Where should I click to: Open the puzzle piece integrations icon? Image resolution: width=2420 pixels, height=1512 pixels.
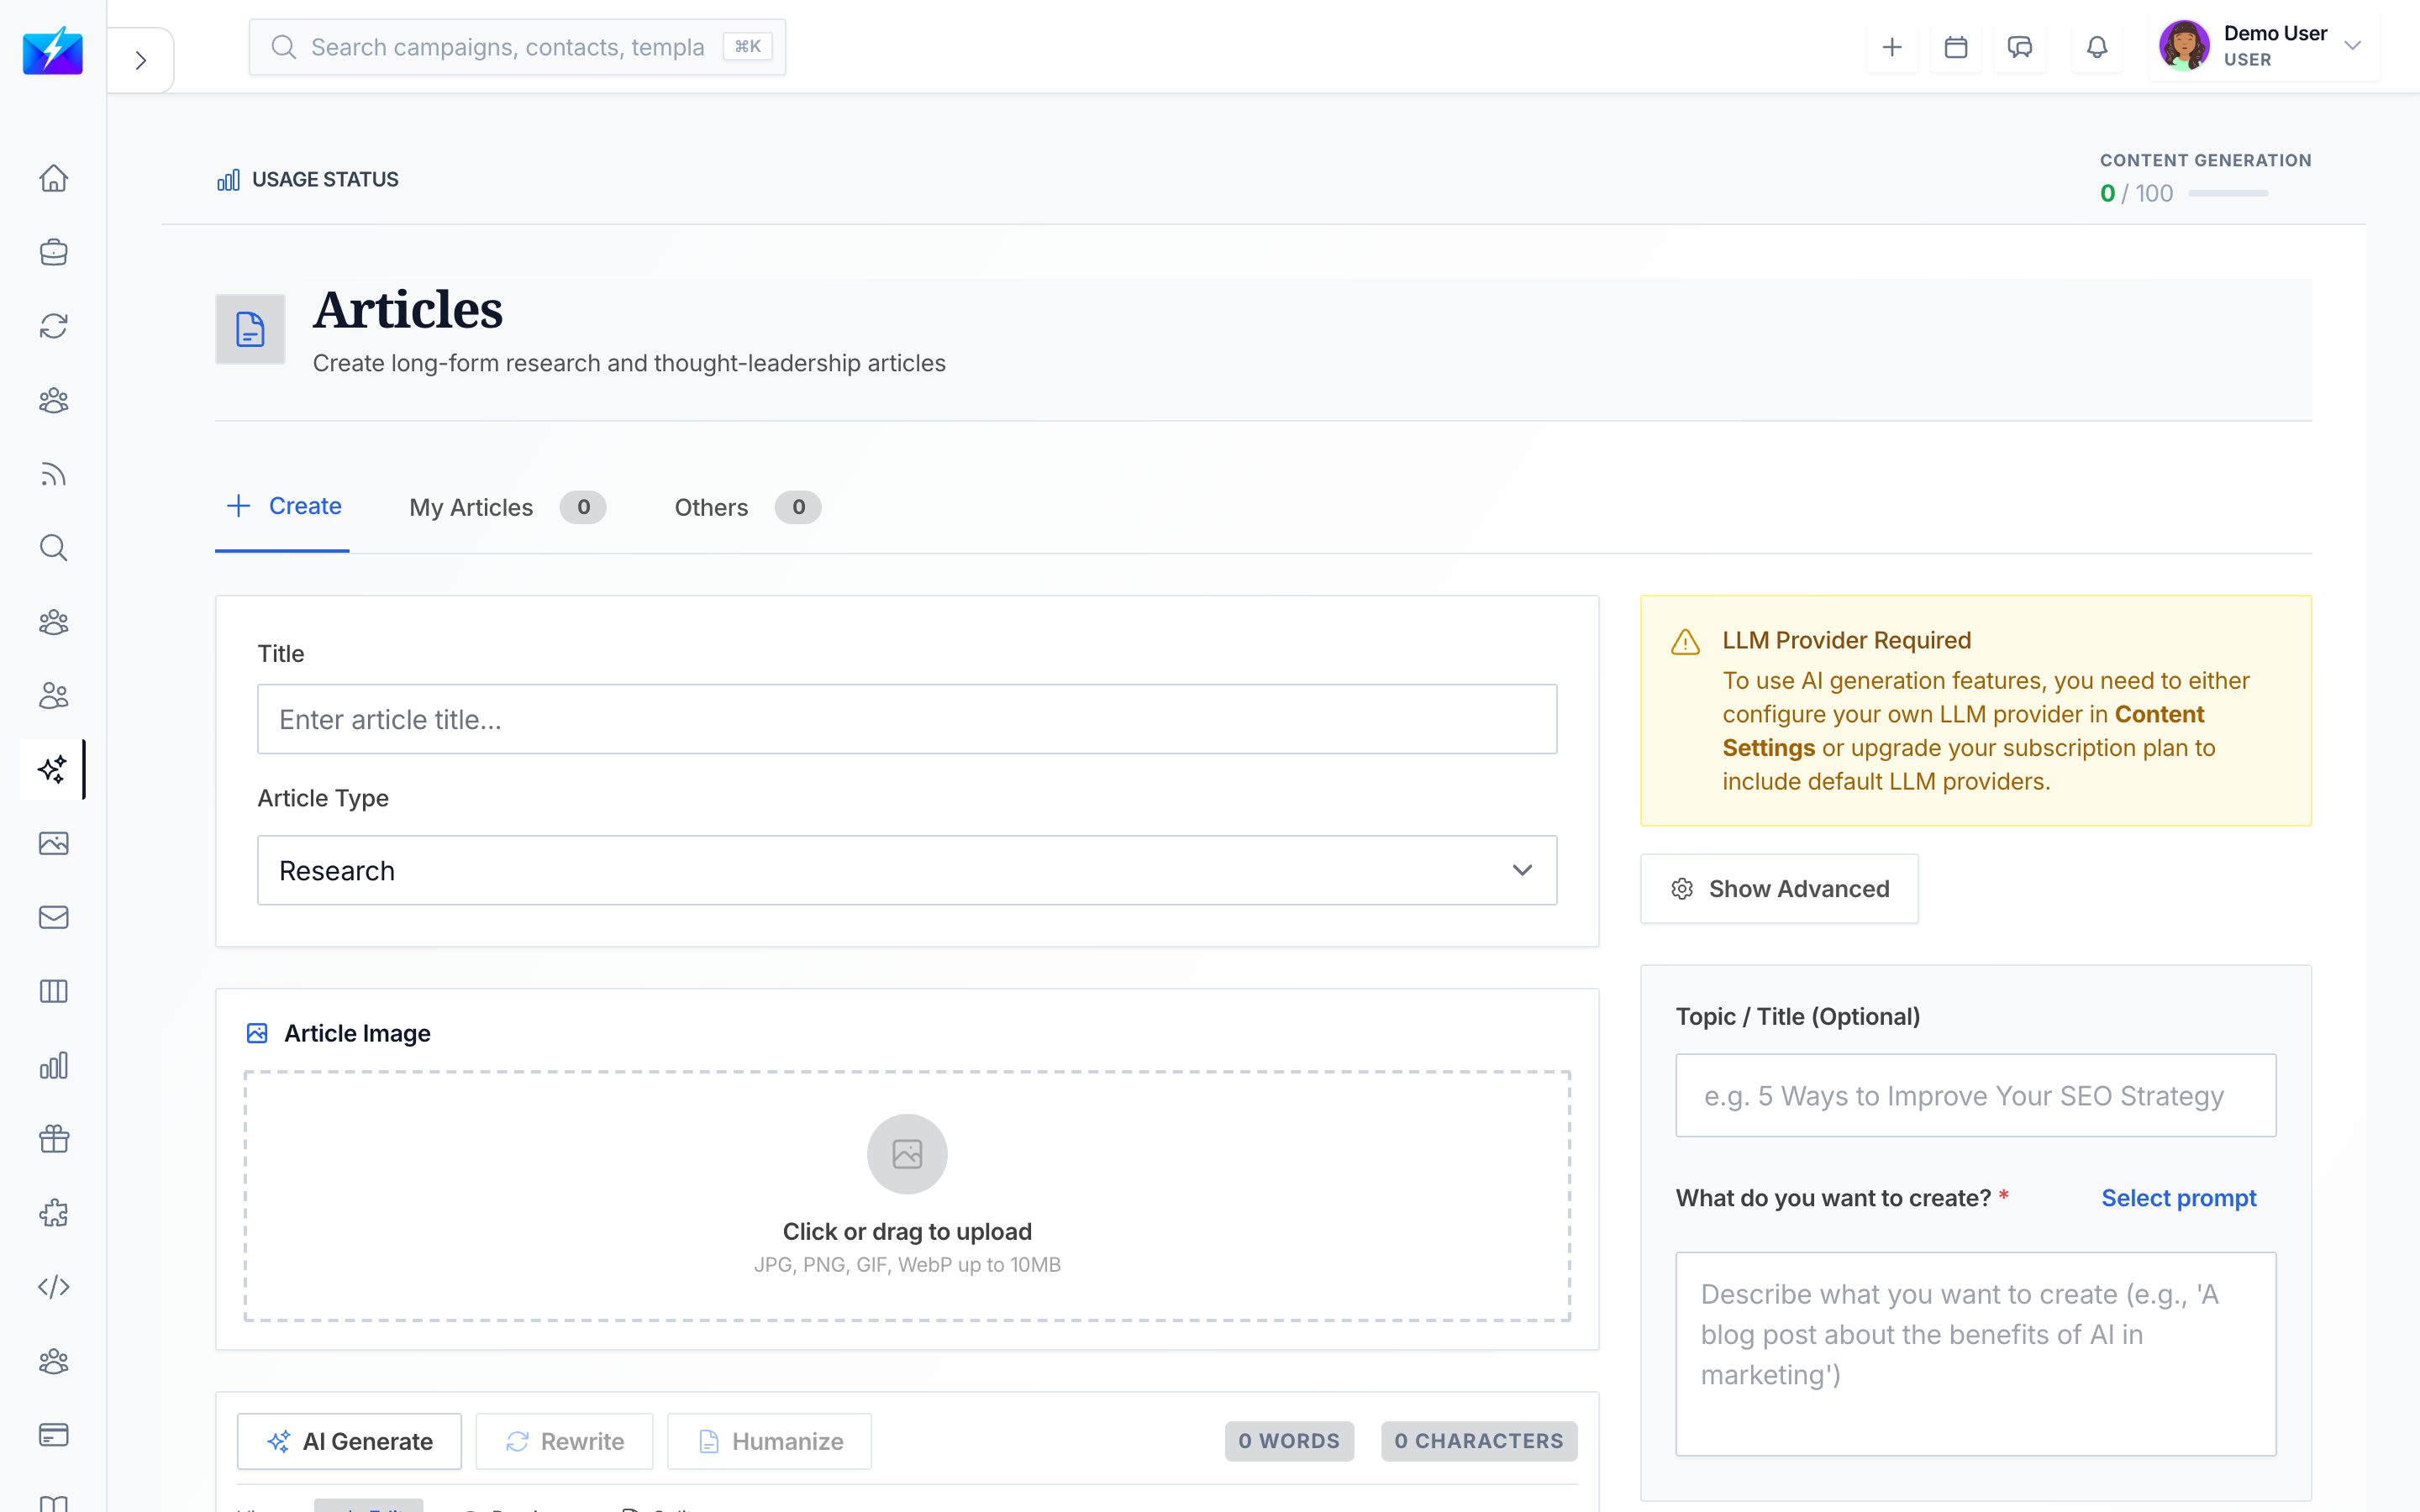pyautogui.click(x=53, y=1213)
